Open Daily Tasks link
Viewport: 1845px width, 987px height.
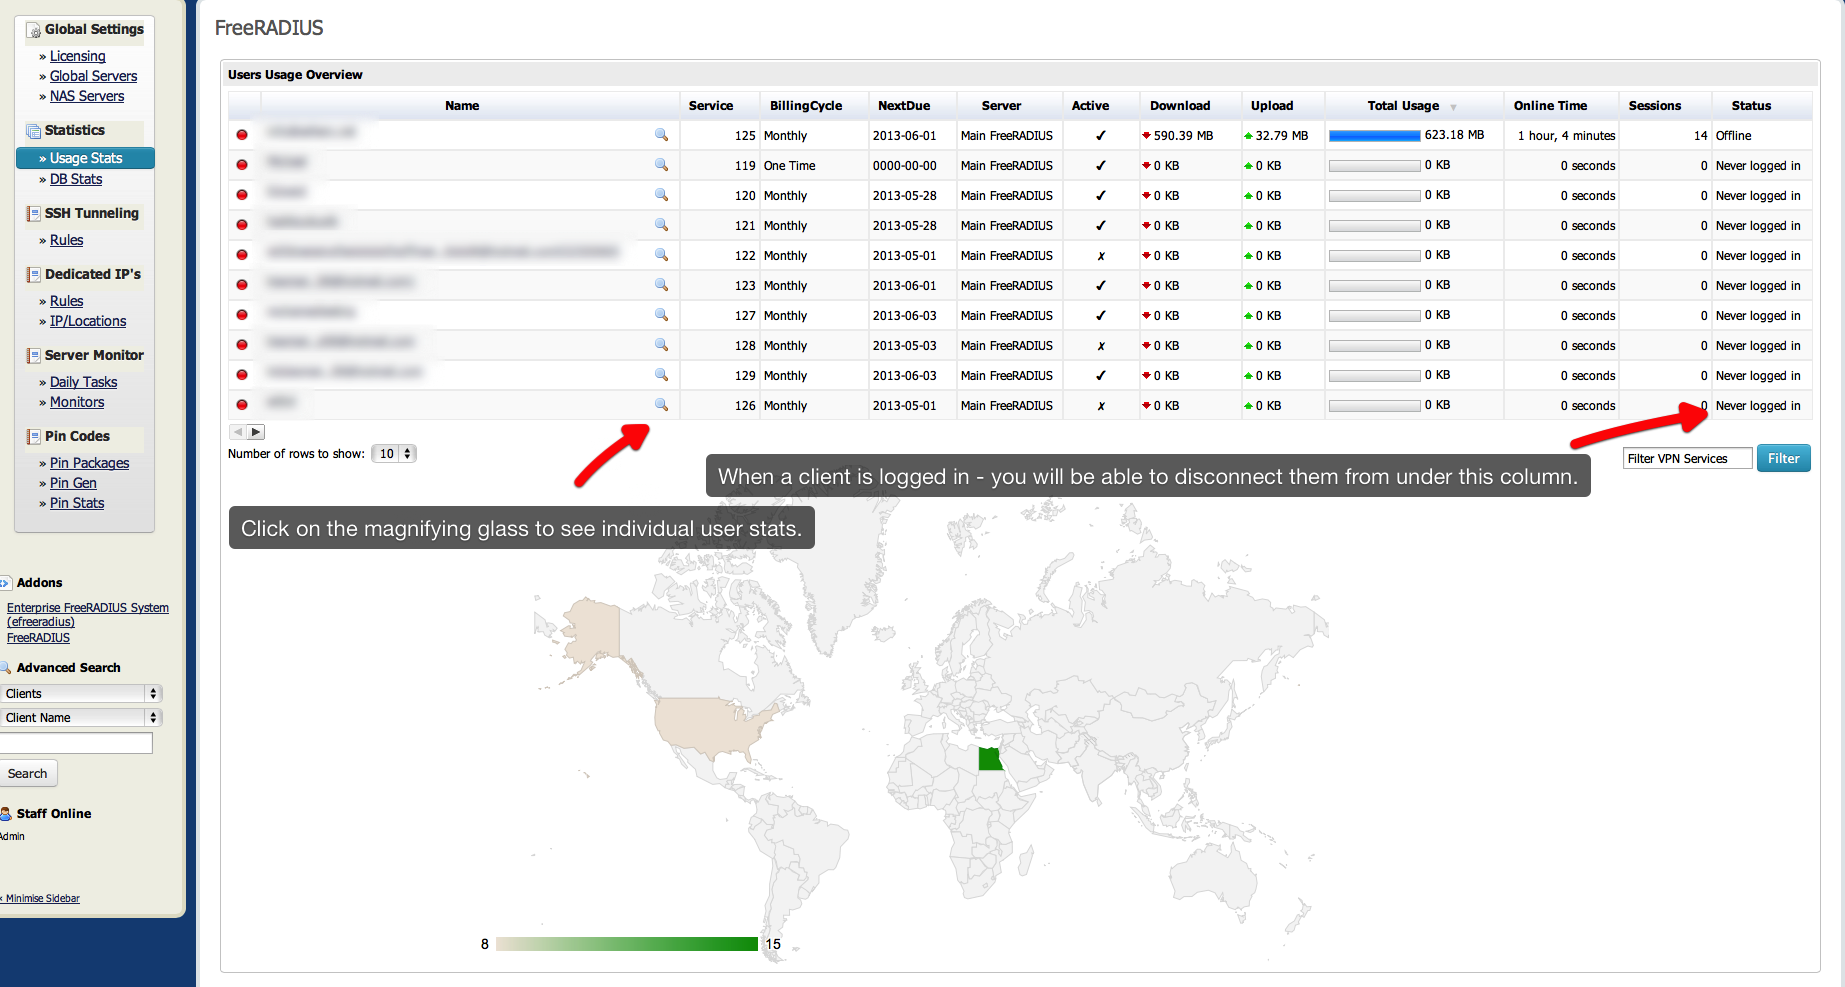click(x=83, y=382)
